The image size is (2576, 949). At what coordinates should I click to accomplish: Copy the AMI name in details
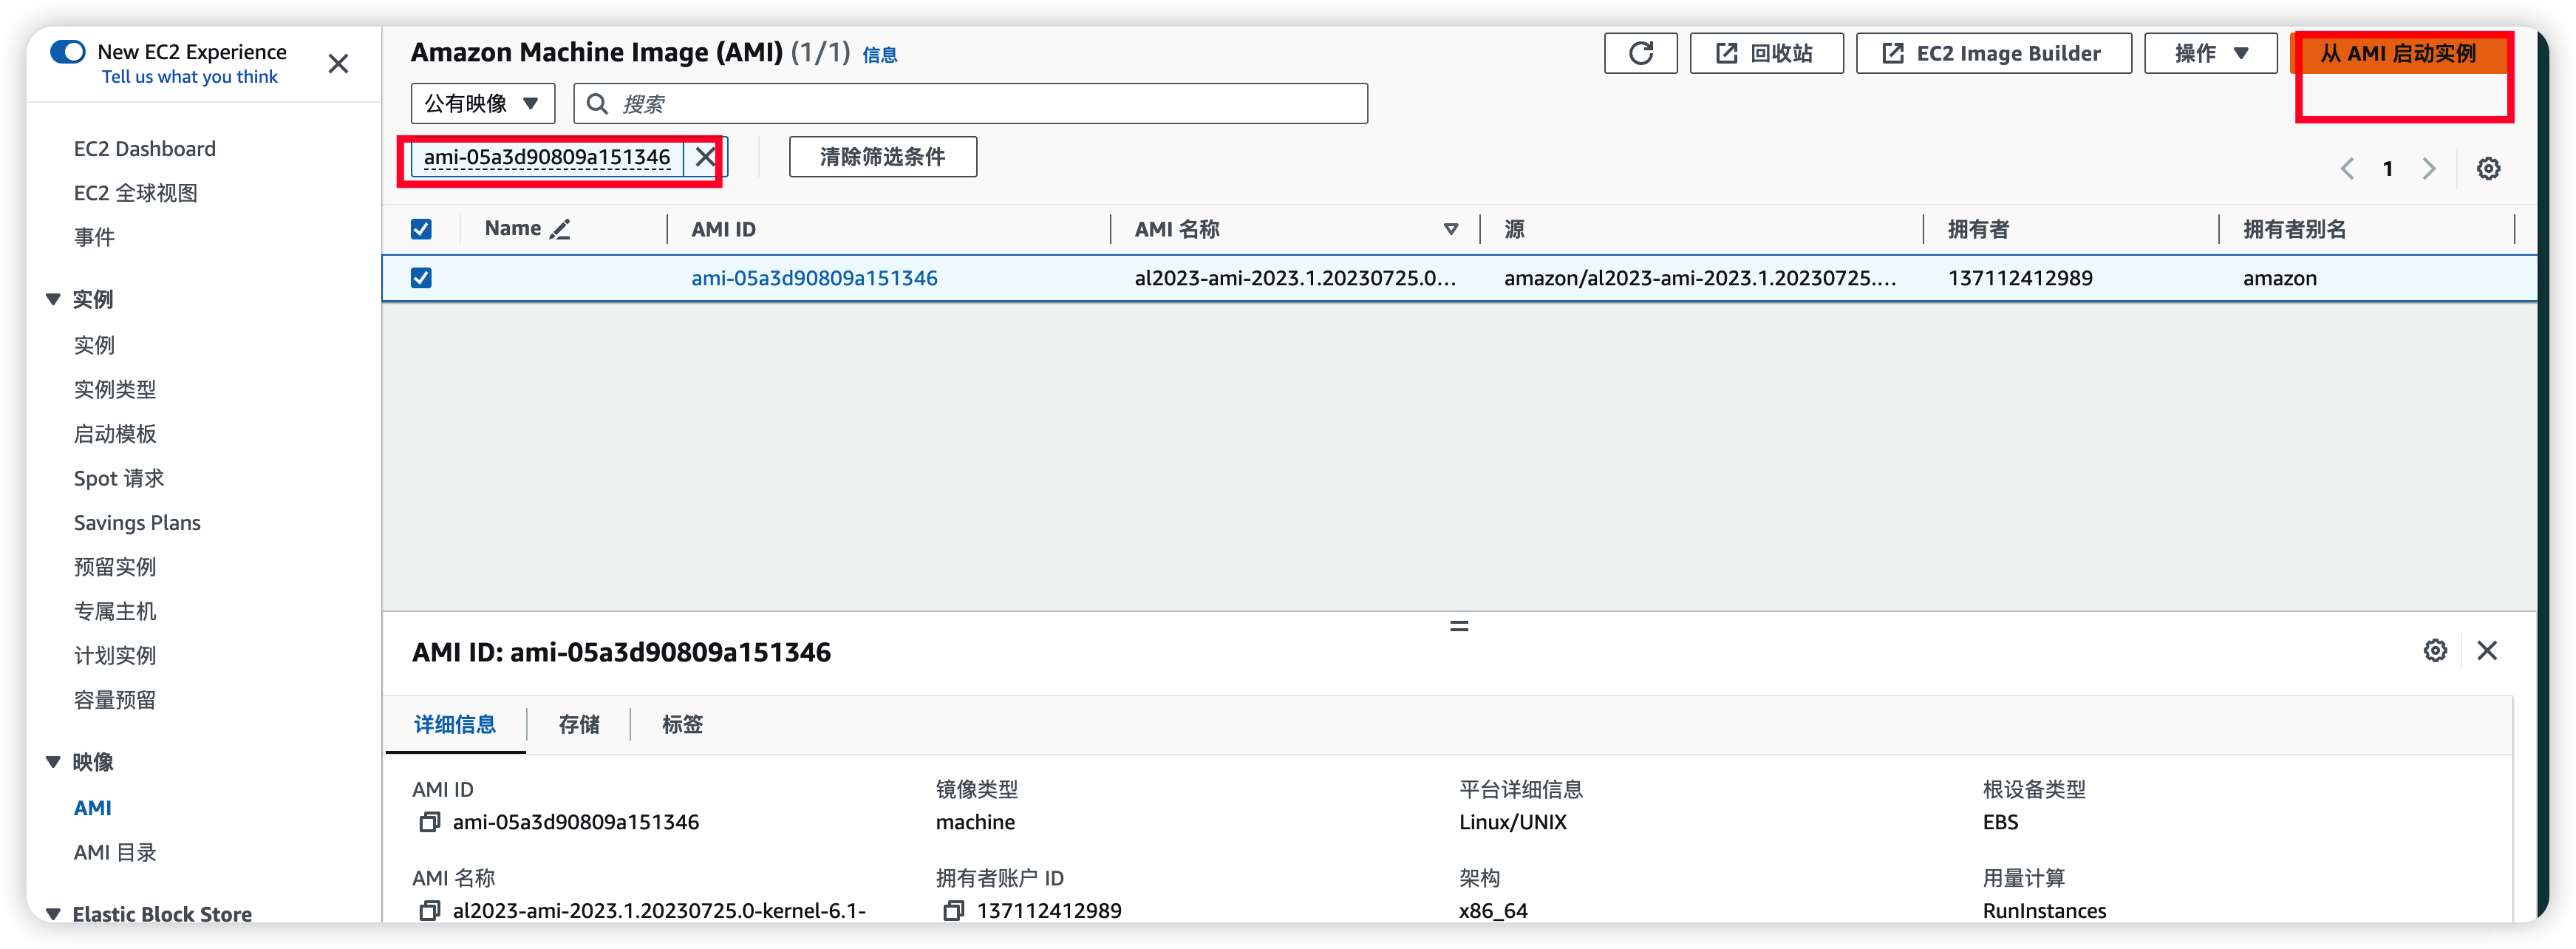(429, 910)
